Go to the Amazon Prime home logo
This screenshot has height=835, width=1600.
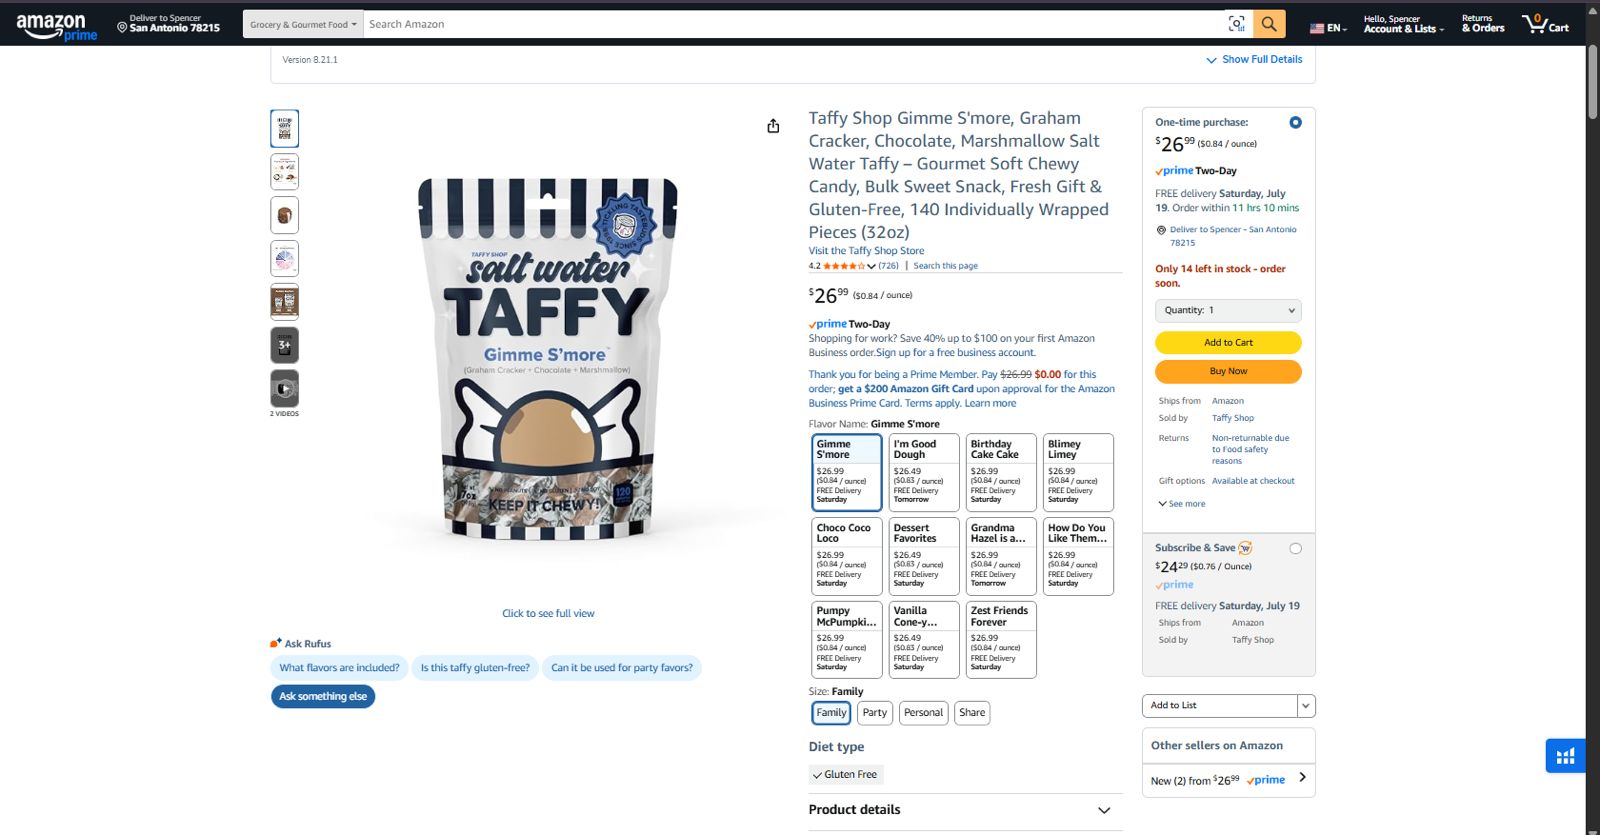(x=56, y=26)
